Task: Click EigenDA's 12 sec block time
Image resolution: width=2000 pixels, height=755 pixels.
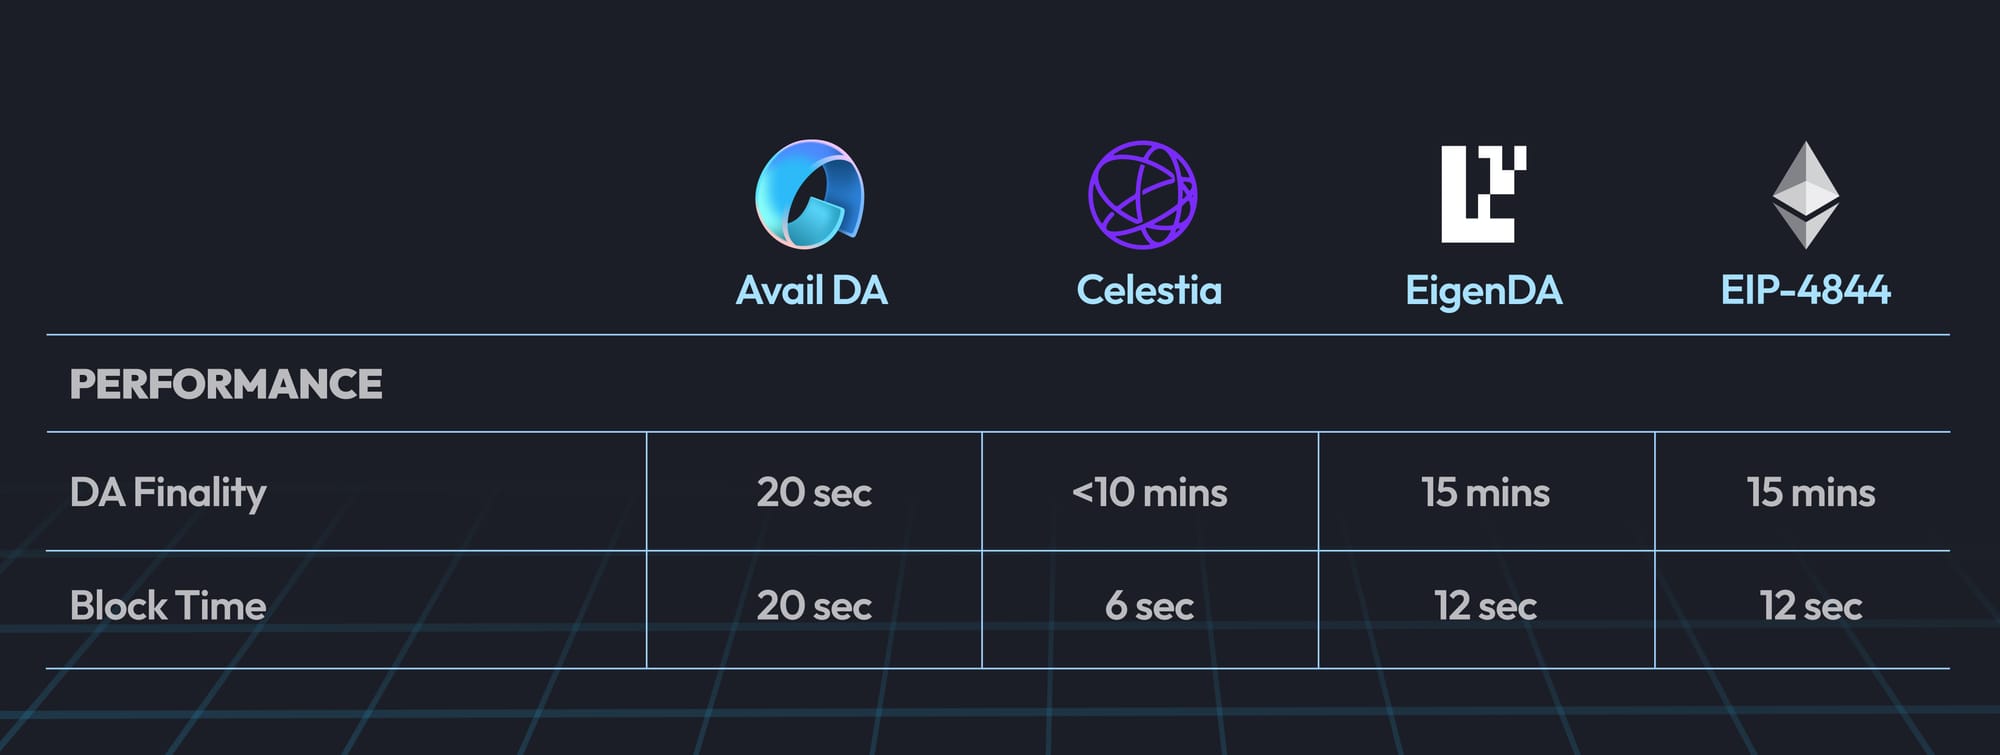Action: tap(1485, 606)
